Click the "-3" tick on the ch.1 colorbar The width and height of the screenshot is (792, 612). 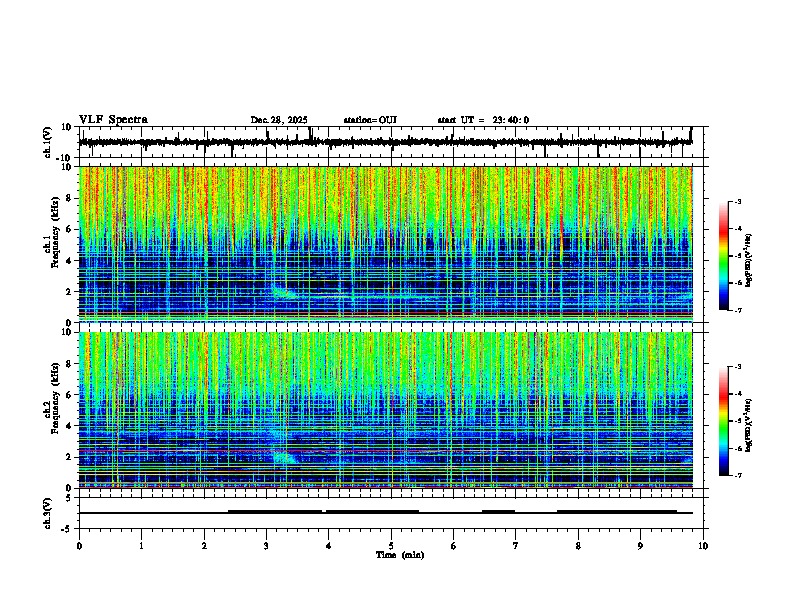[738, 201]
